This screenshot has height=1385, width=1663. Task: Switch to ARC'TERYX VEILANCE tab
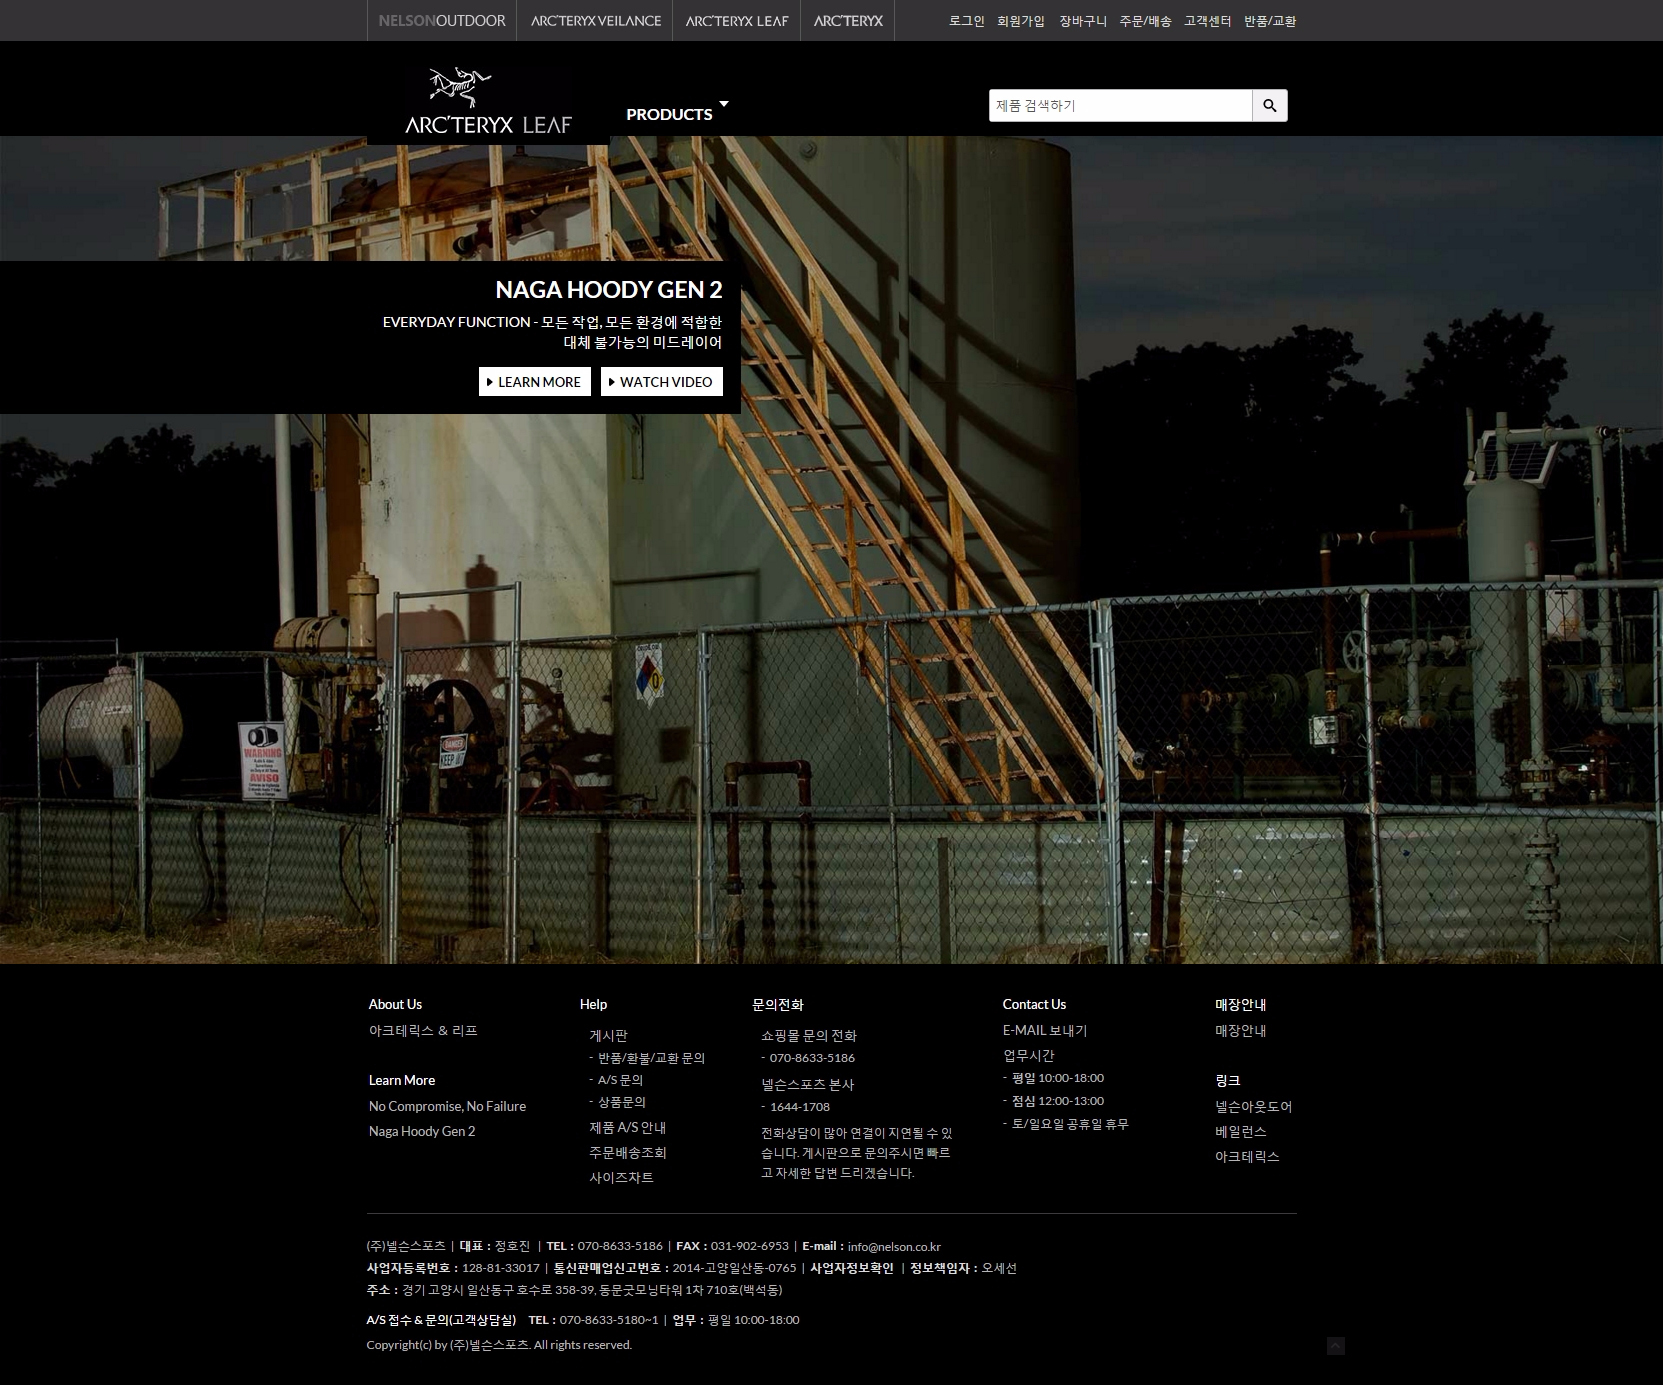(595, 21)
